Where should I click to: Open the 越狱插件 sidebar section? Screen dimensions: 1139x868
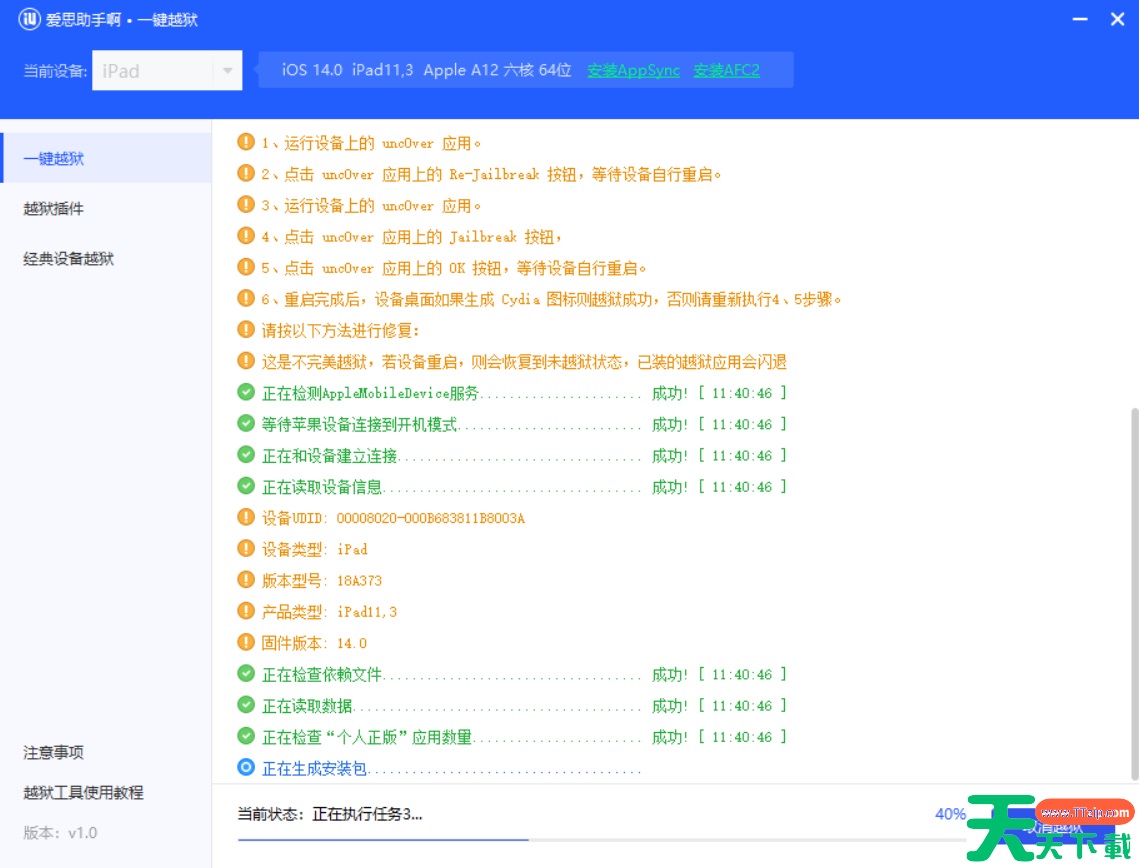[x=54, y=208]
